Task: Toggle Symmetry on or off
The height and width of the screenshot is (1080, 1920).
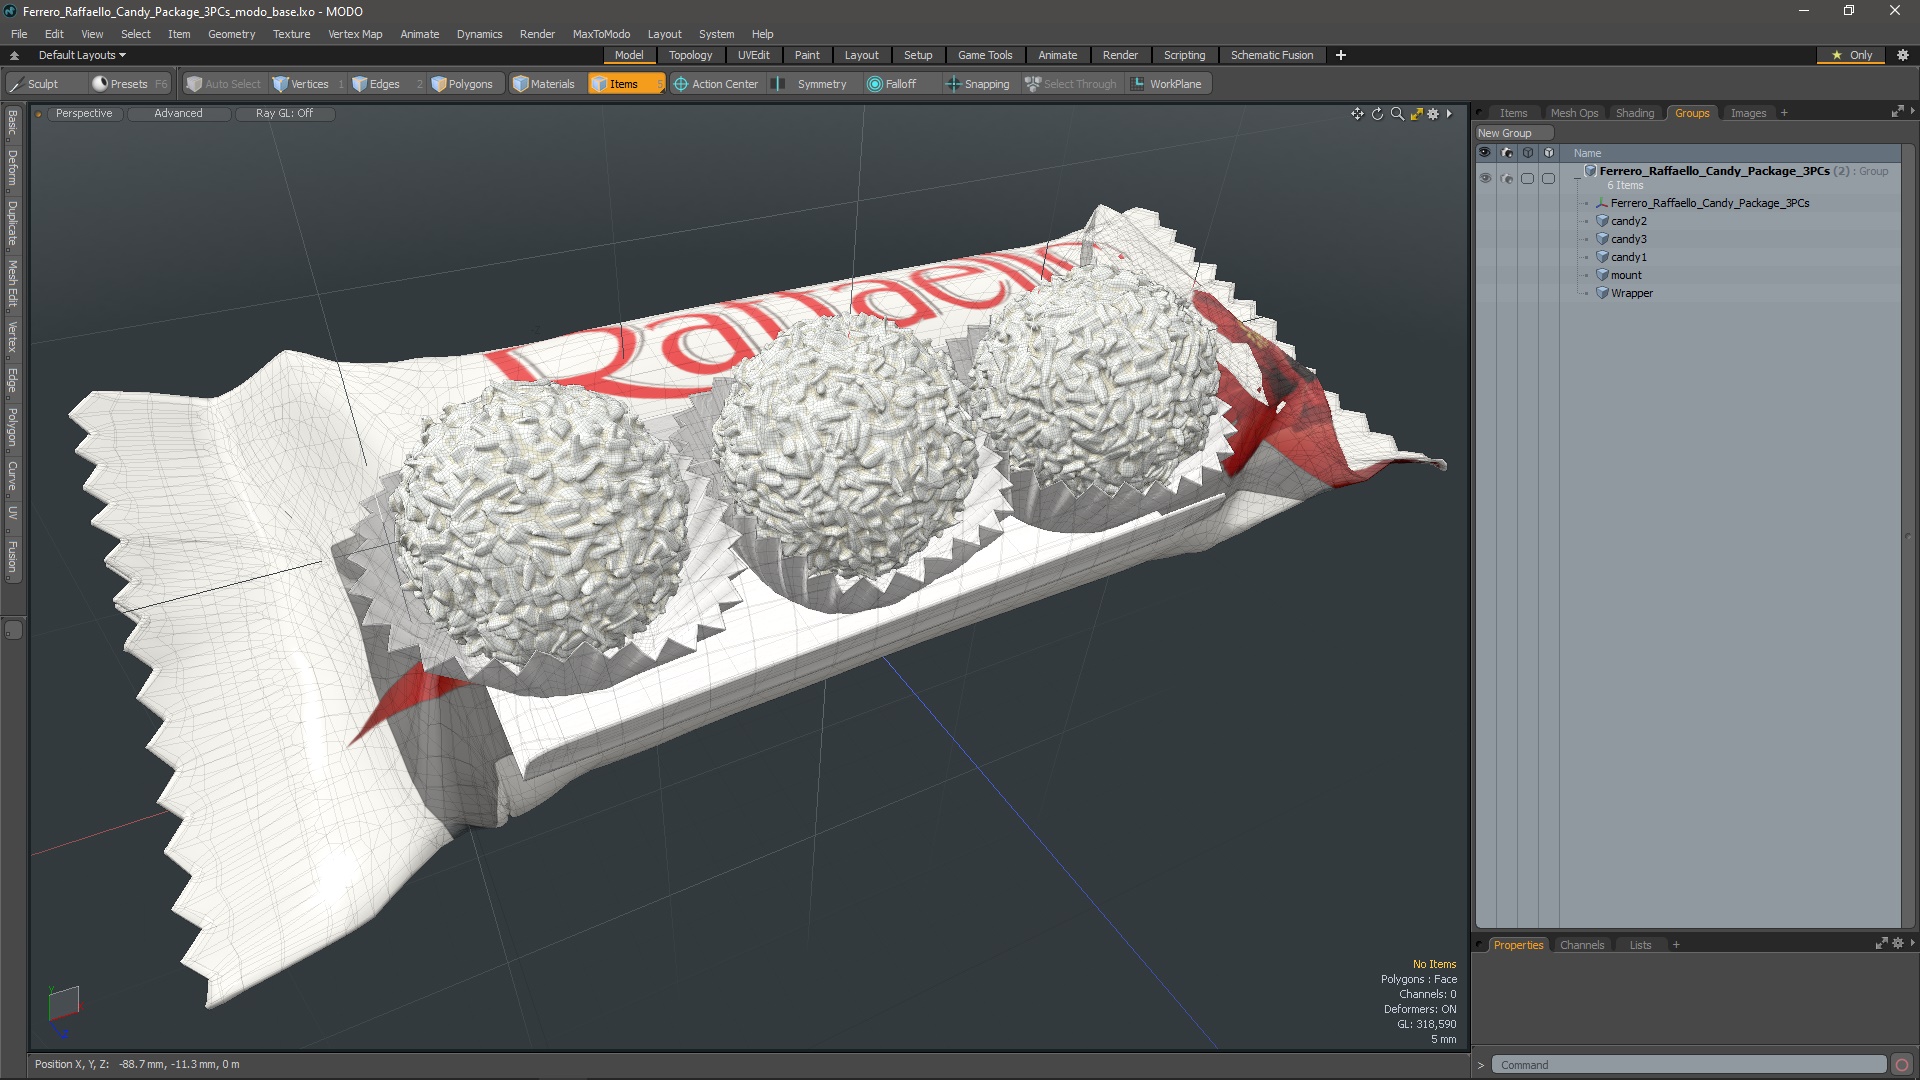Action: point(810,84)
